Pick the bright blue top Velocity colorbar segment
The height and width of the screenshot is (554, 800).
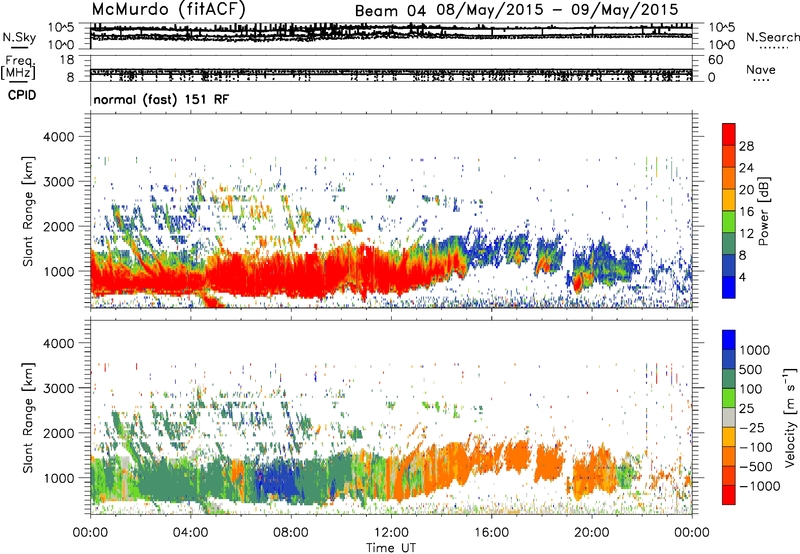point(729,340)
